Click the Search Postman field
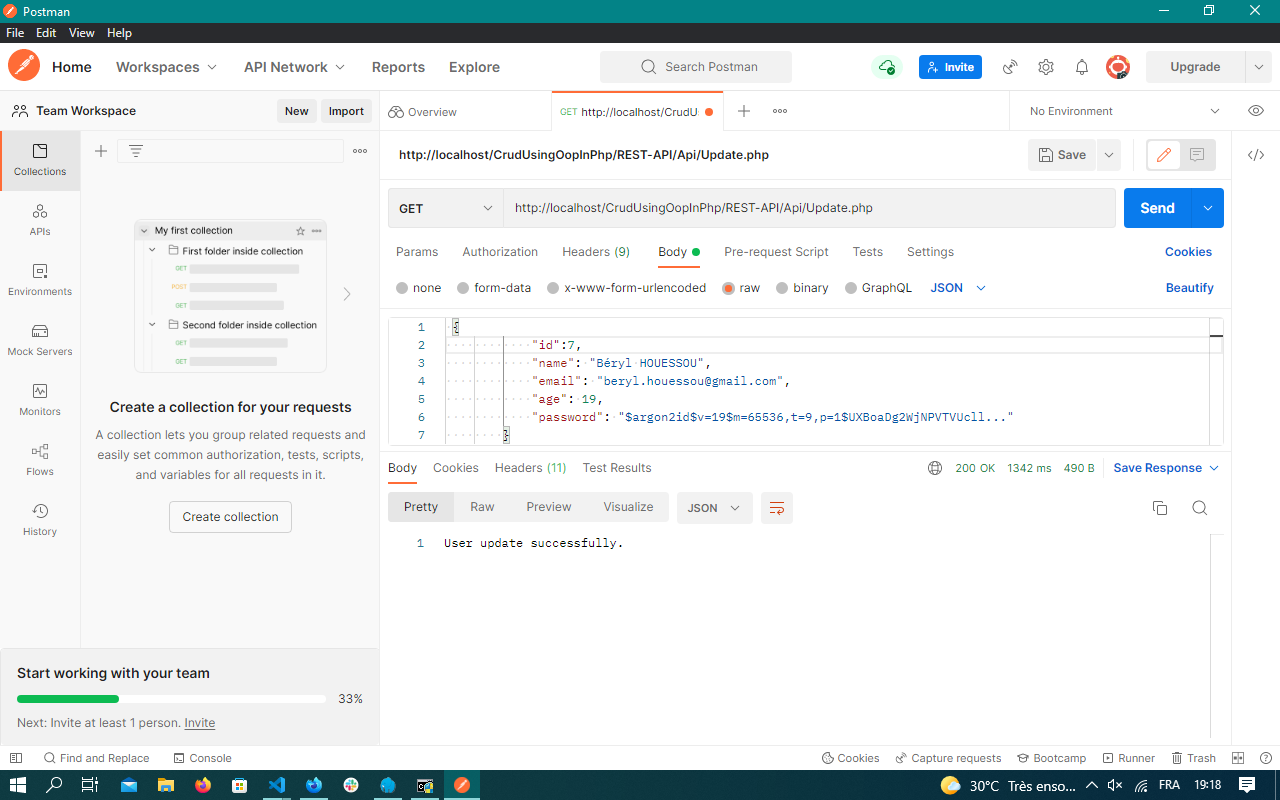This screenshot has height=800, width=1280. 696,67
